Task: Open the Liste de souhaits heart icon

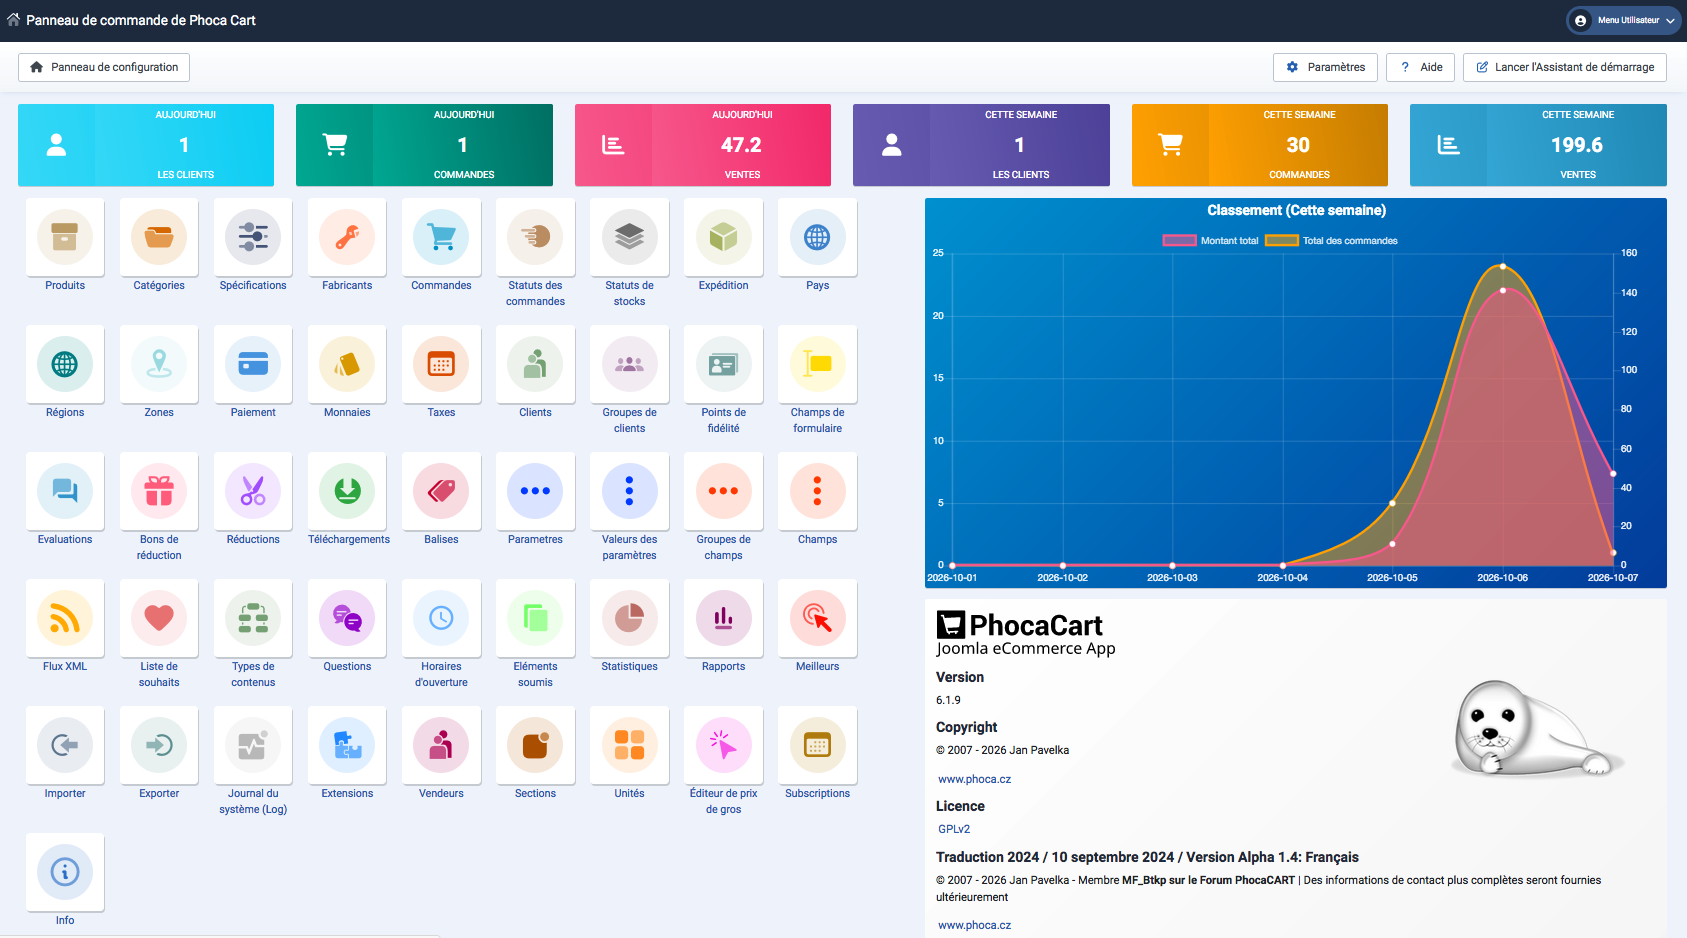Action: pos(159,618)
